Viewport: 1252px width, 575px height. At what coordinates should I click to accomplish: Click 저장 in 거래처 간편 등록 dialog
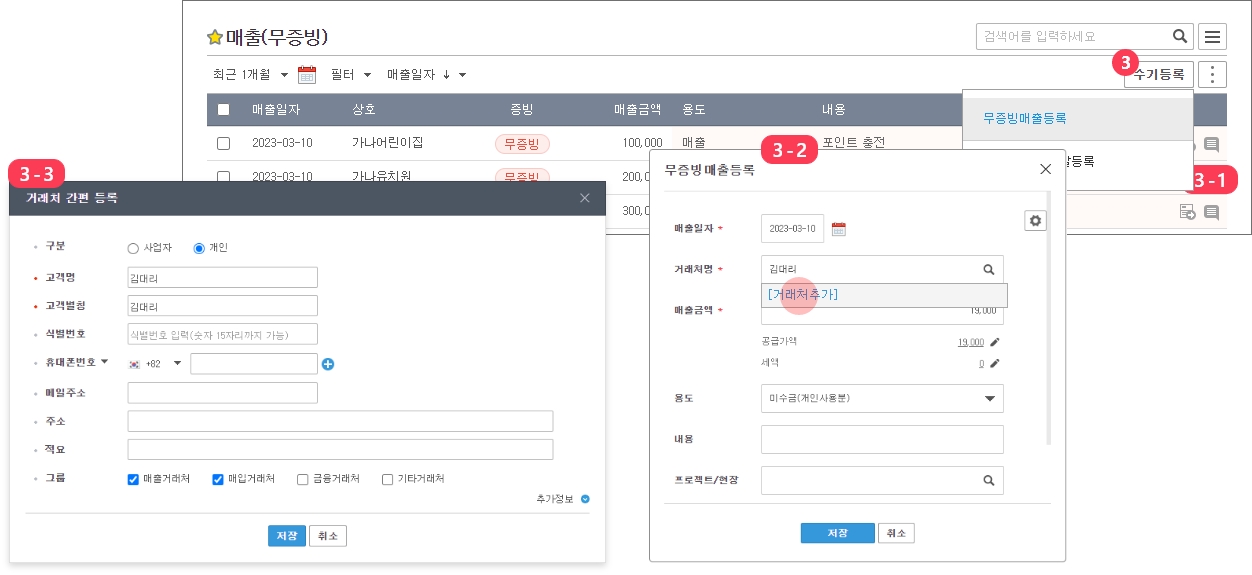point(286,536)
